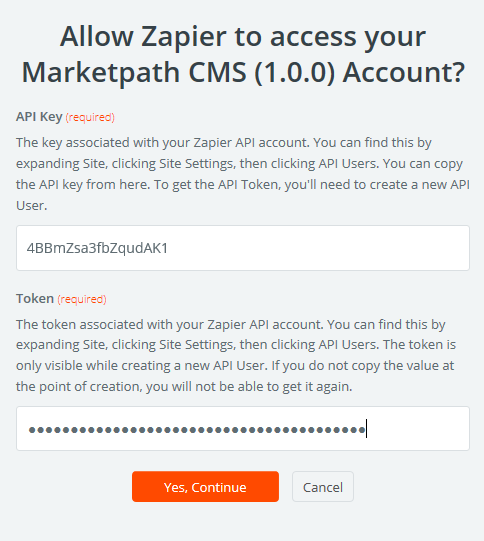Click the (required) tag beside Token

[82, 299]
